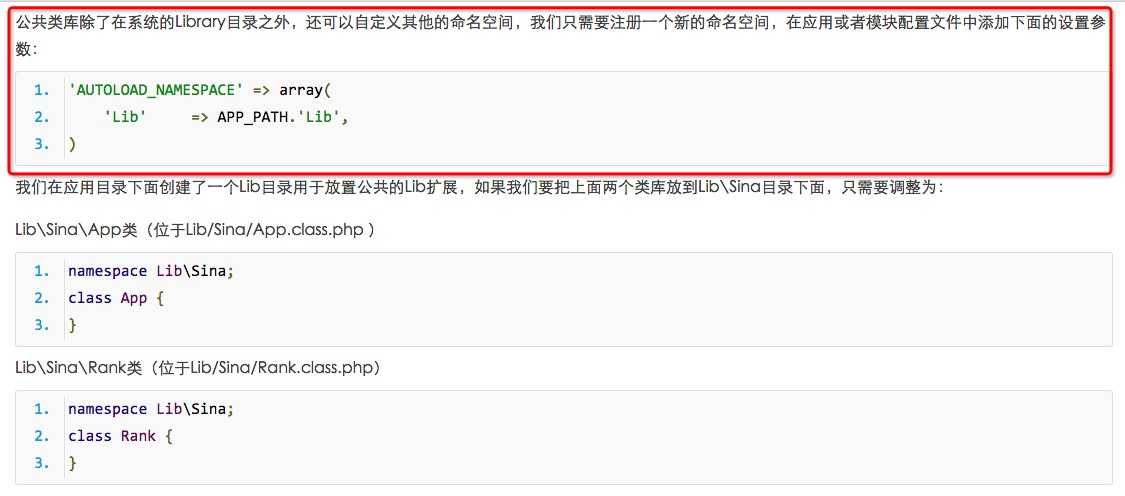Screen dimensions: 1125x496
Task: Click the 'Lib' key on code line 2
Action: click(125, 117)
